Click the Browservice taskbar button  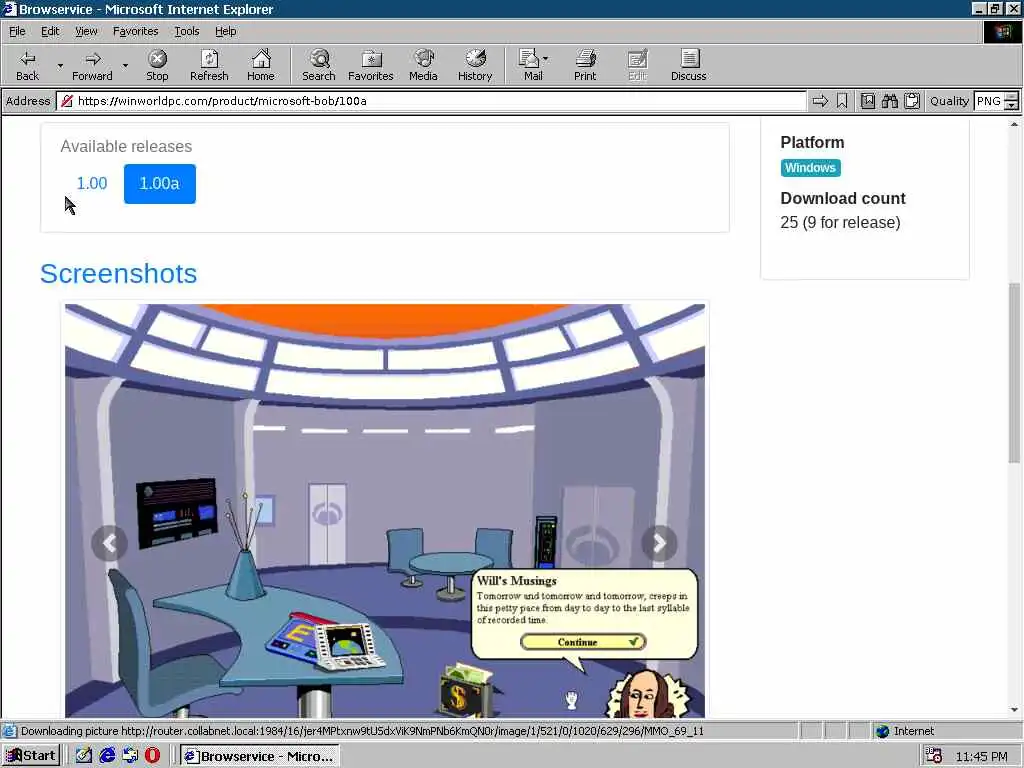click(x=259, y=756)
